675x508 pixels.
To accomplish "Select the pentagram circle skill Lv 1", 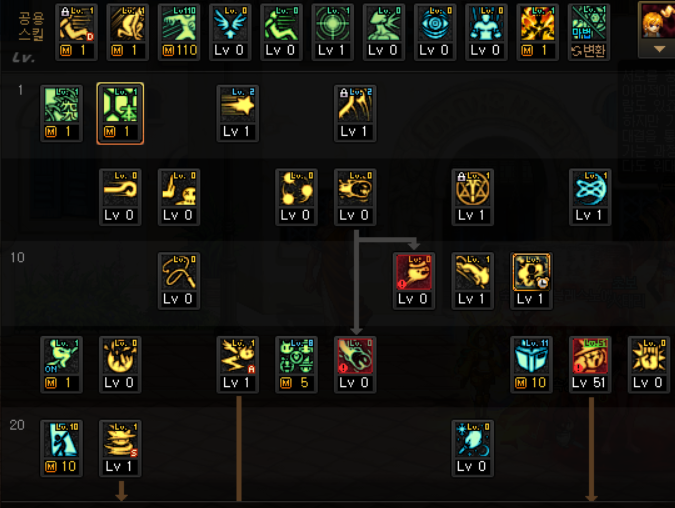I will pos(473,197).
